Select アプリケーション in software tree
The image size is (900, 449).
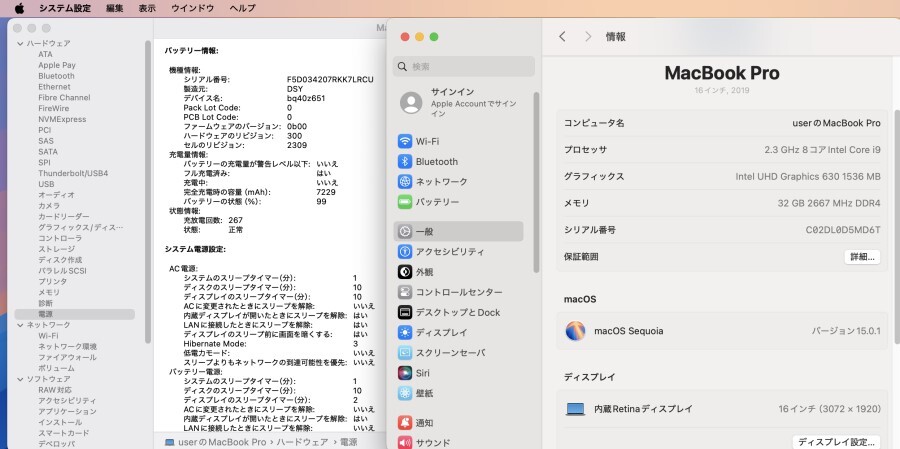pos(67,412)
